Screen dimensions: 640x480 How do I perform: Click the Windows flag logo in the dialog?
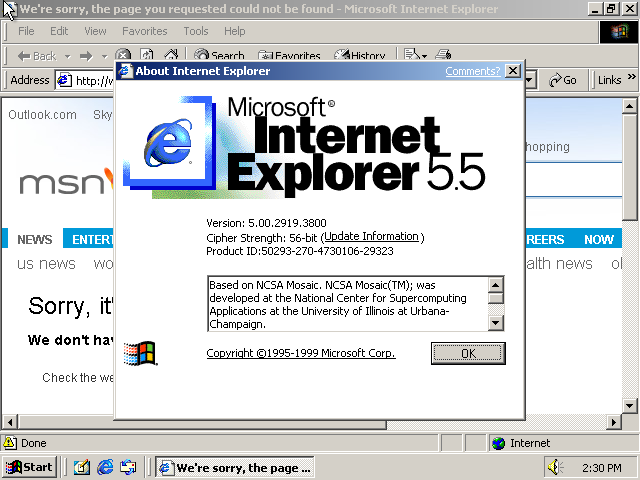pos(140,353)
